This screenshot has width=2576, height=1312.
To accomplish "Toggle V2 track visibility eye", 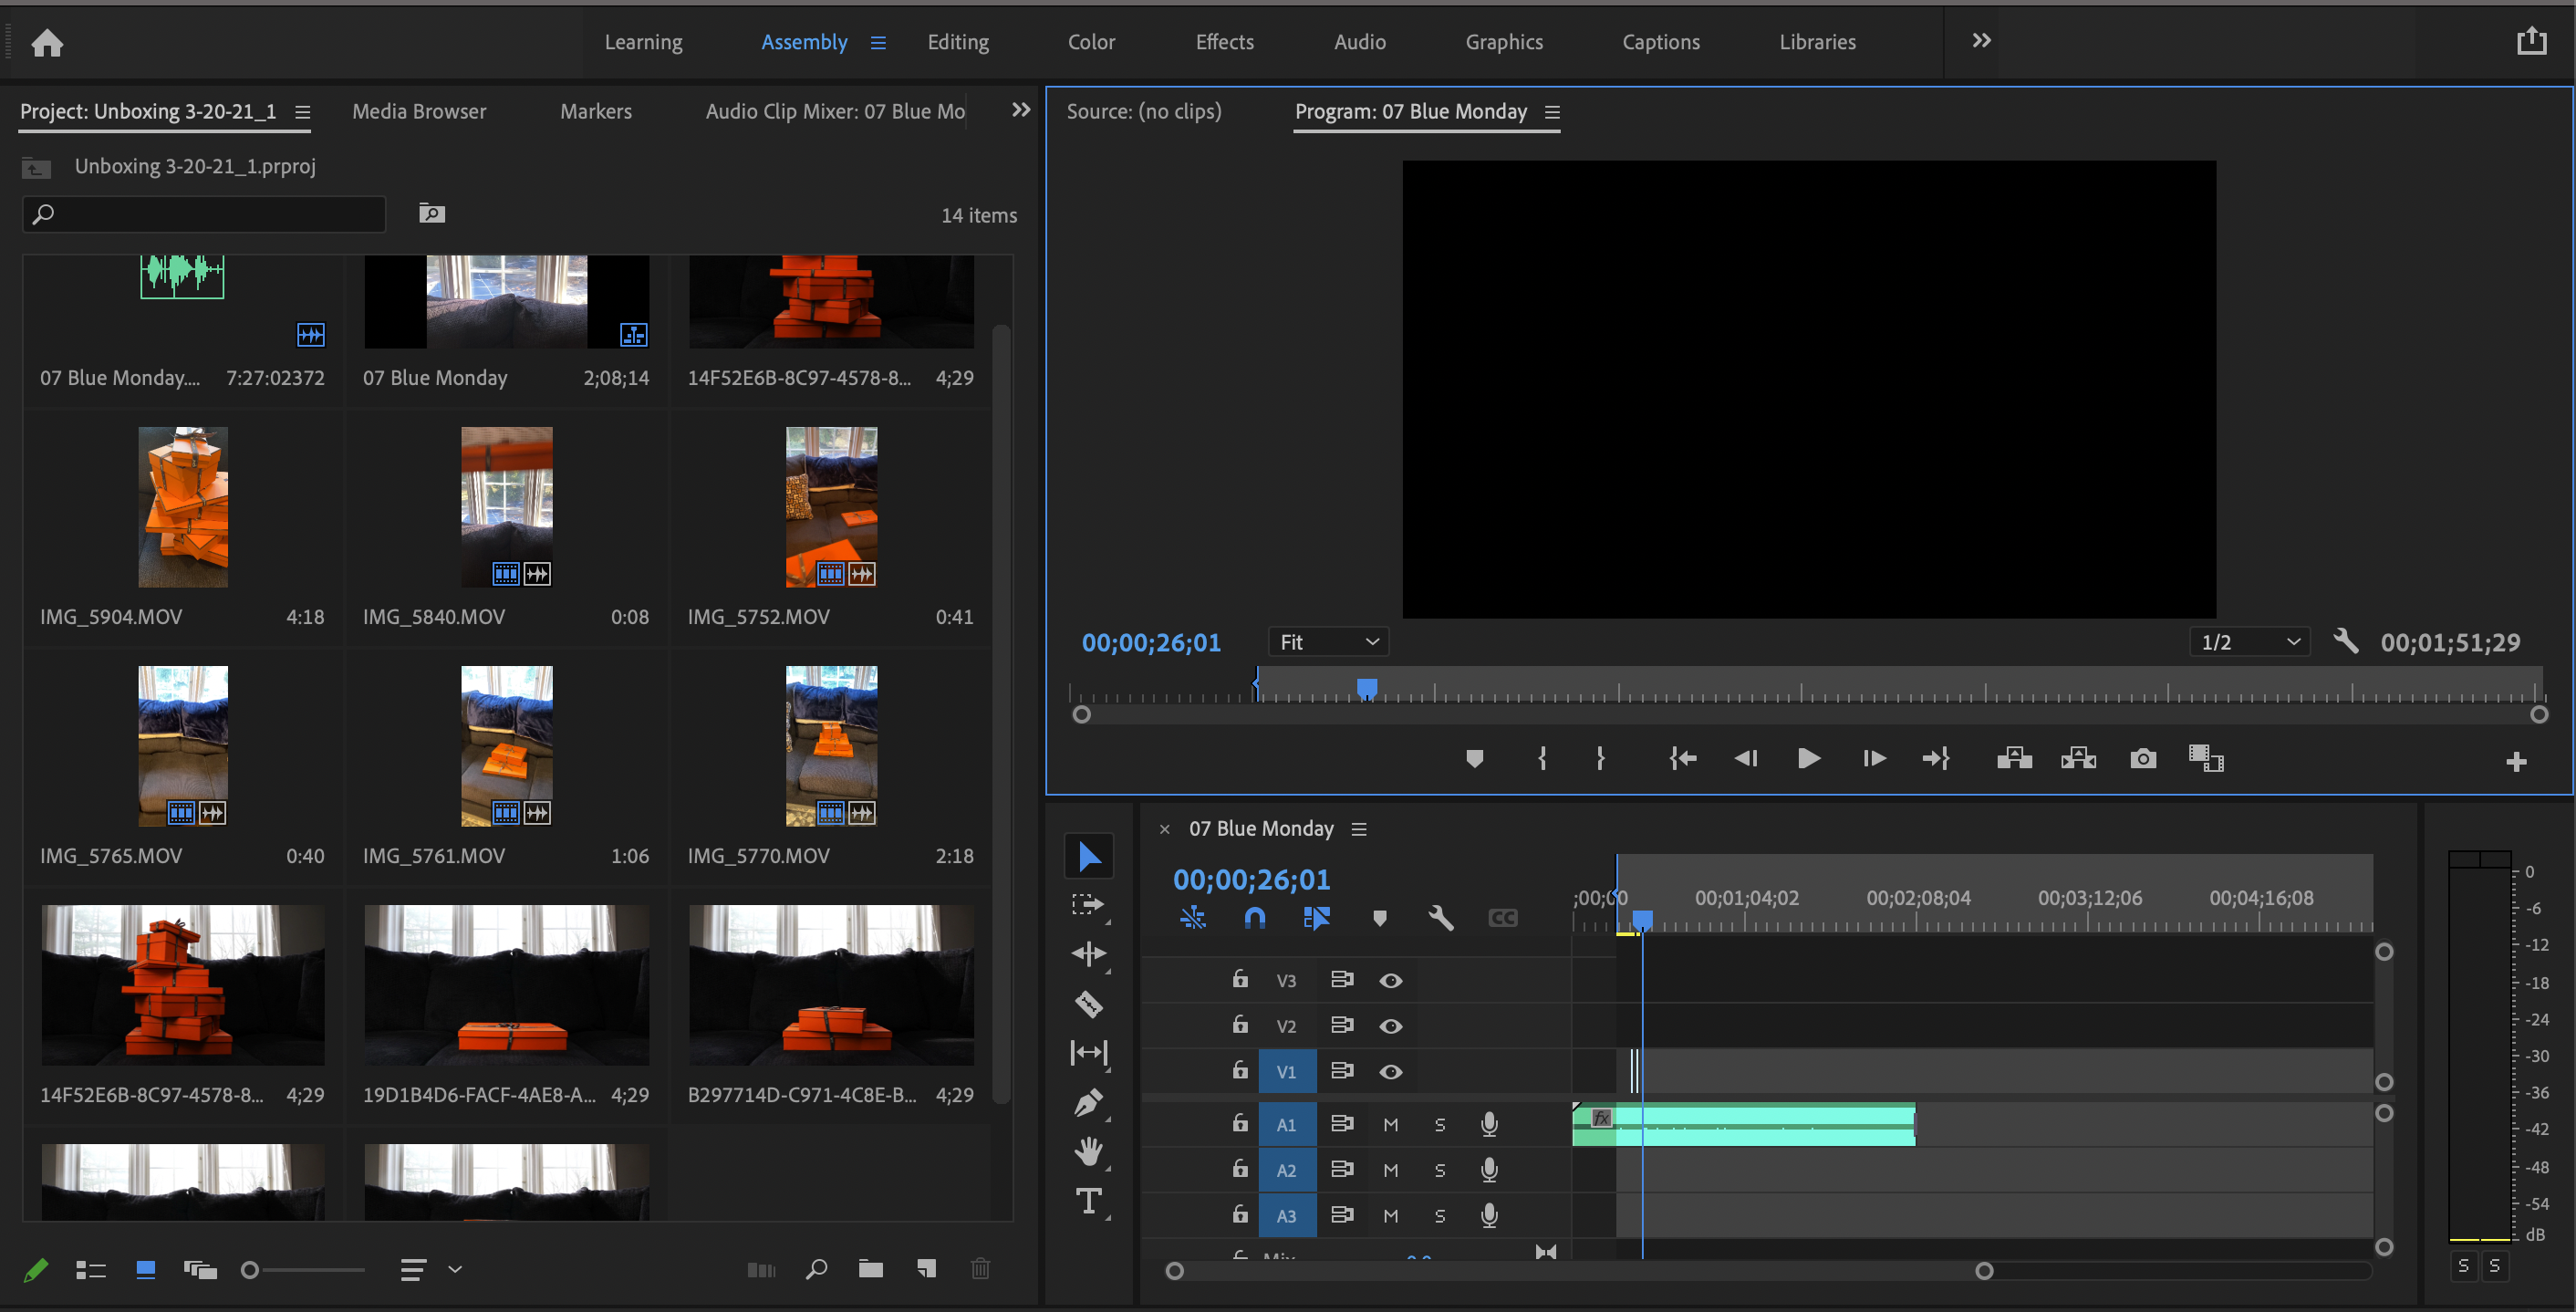I will coord(1390,1026).
